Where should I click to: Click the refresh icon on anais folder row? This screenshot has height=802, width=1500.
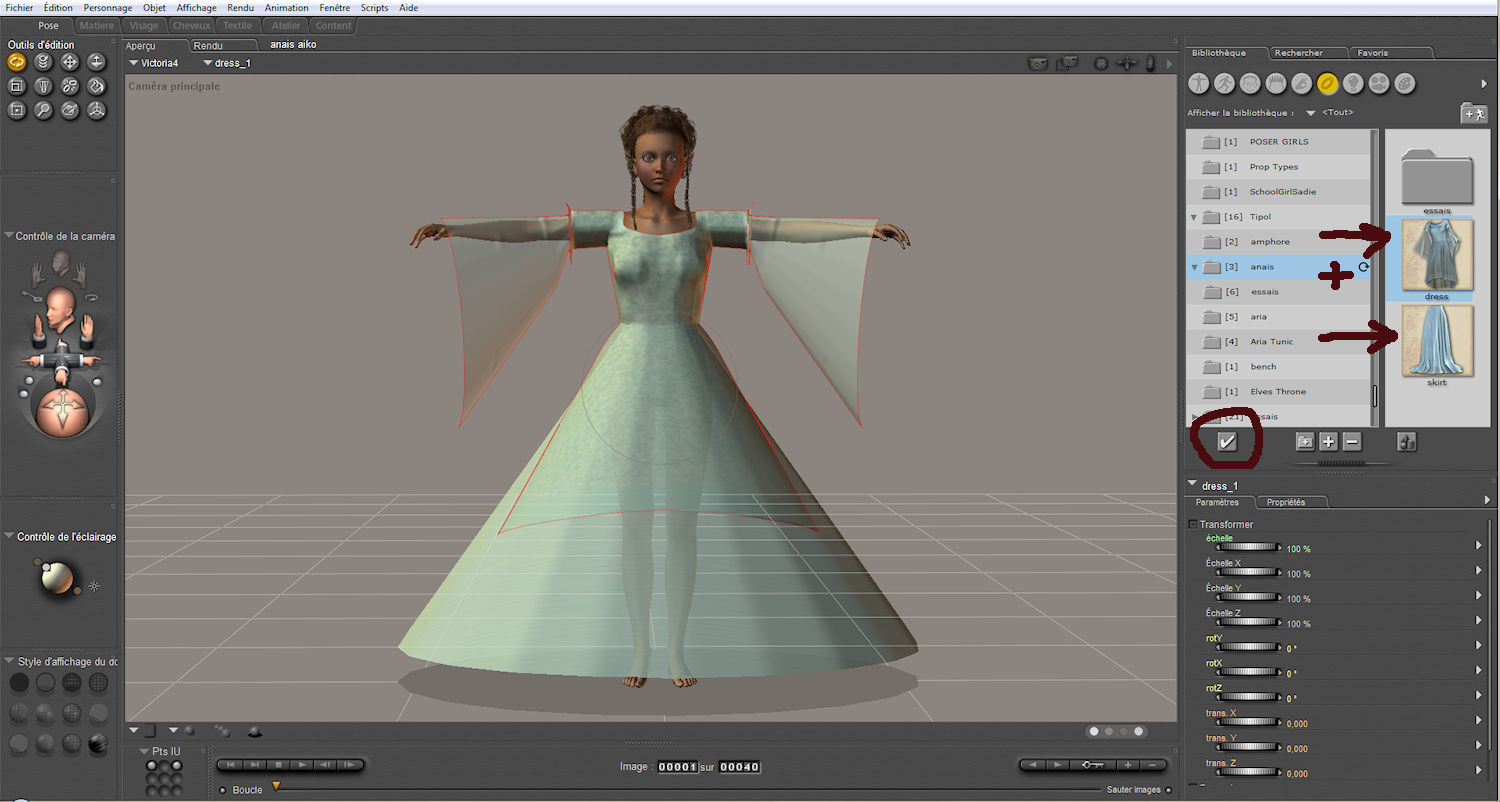tap(1363, 267)
